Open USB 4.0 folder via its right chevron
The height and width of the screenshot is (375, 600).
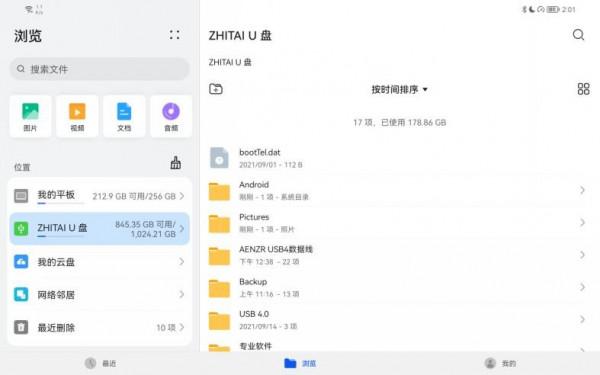point(582,320)
